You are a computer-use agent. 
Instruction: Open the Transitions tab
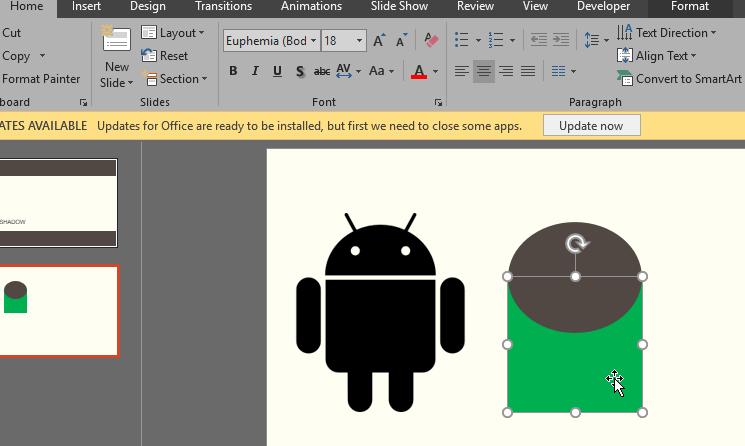tap(223, 6)
